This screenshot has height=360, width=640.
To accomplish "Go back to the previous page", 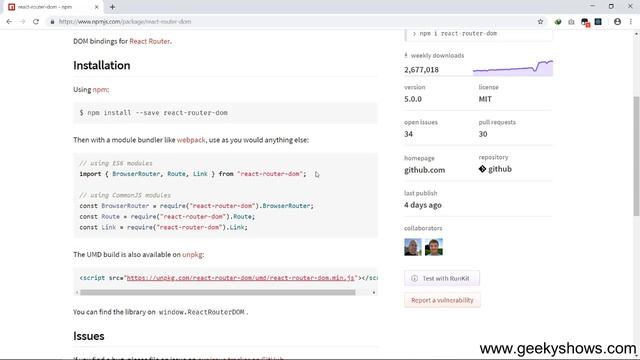I will (9, 22).
